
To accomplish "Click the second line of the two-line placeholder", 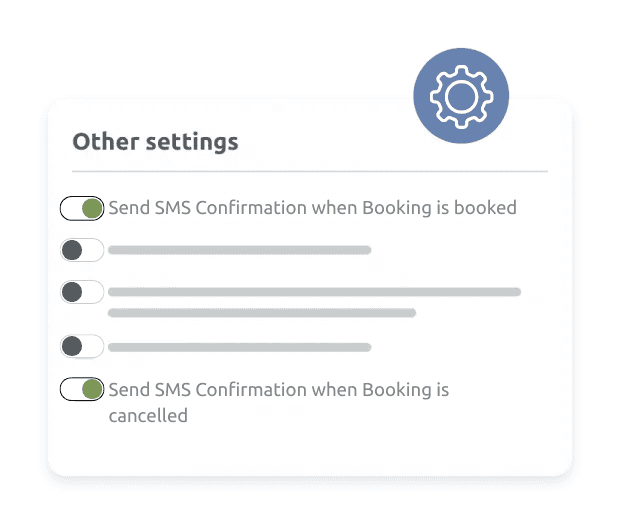I will click(x=261, y=313).
